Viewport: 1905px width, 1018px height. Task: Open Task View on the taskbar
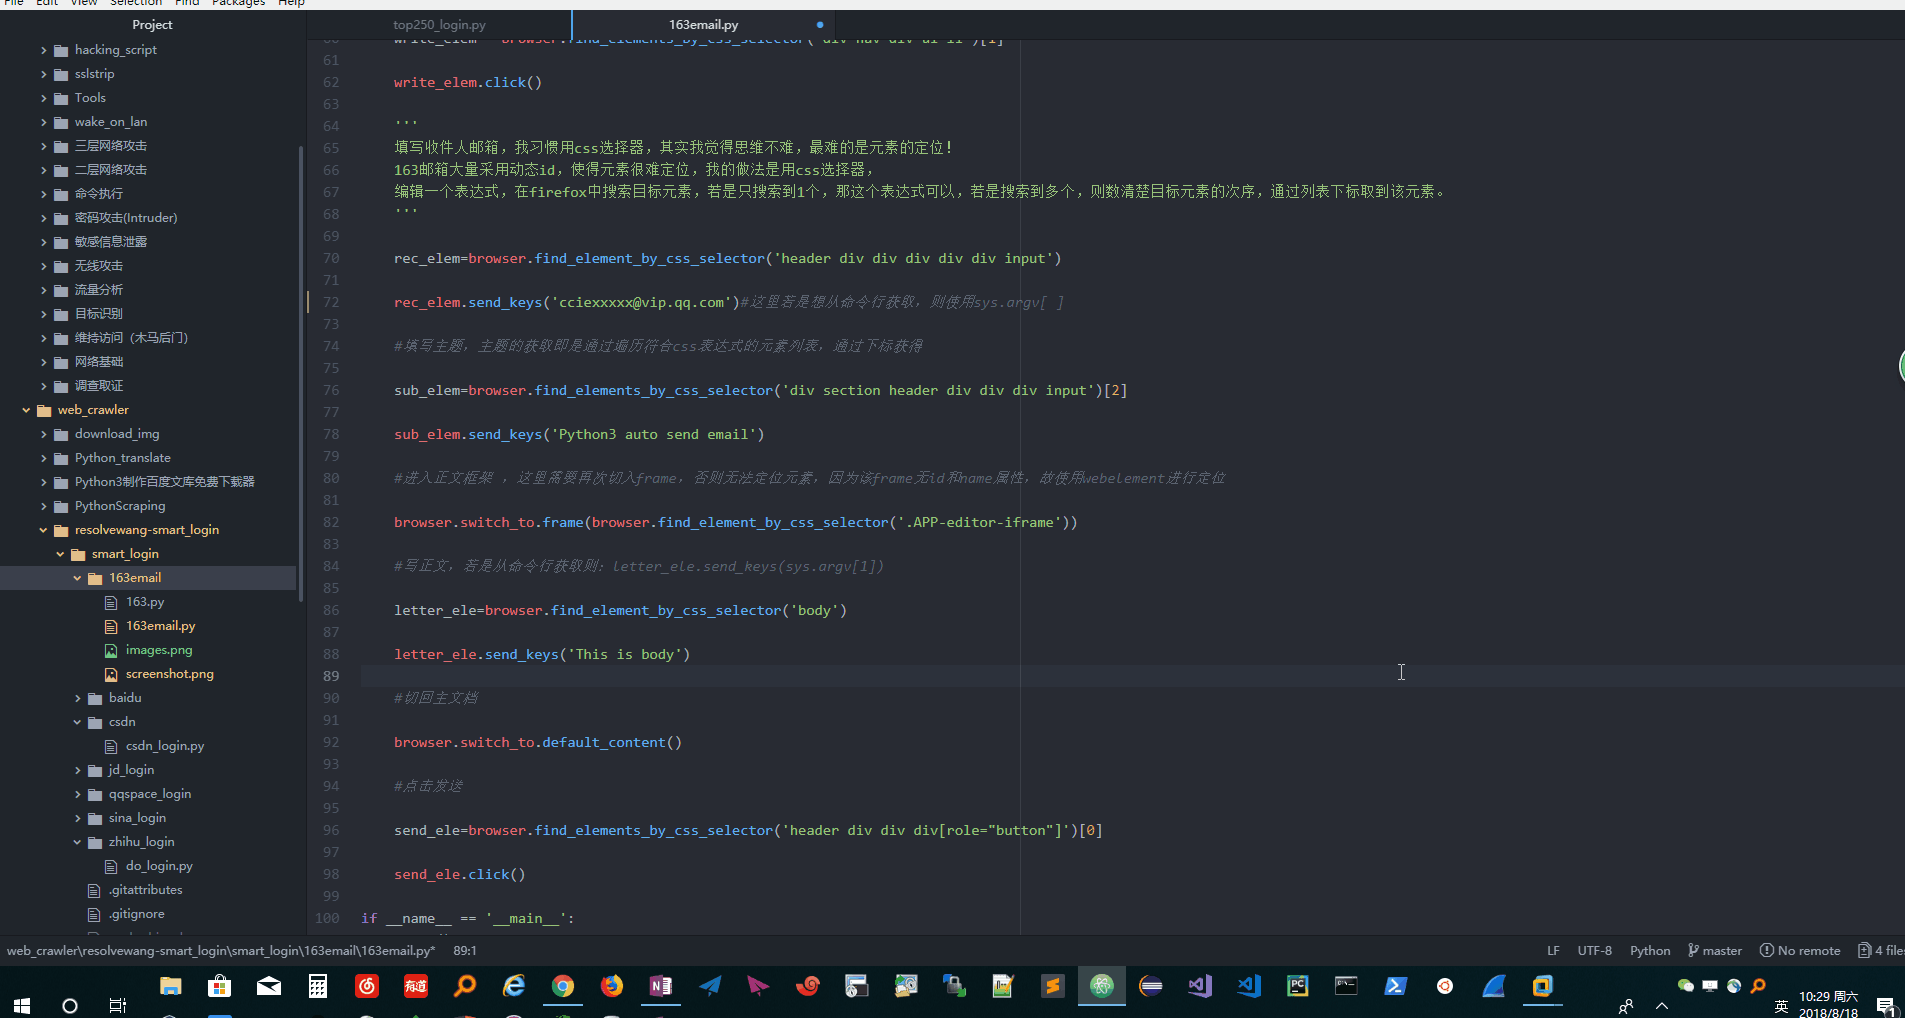118,1005
